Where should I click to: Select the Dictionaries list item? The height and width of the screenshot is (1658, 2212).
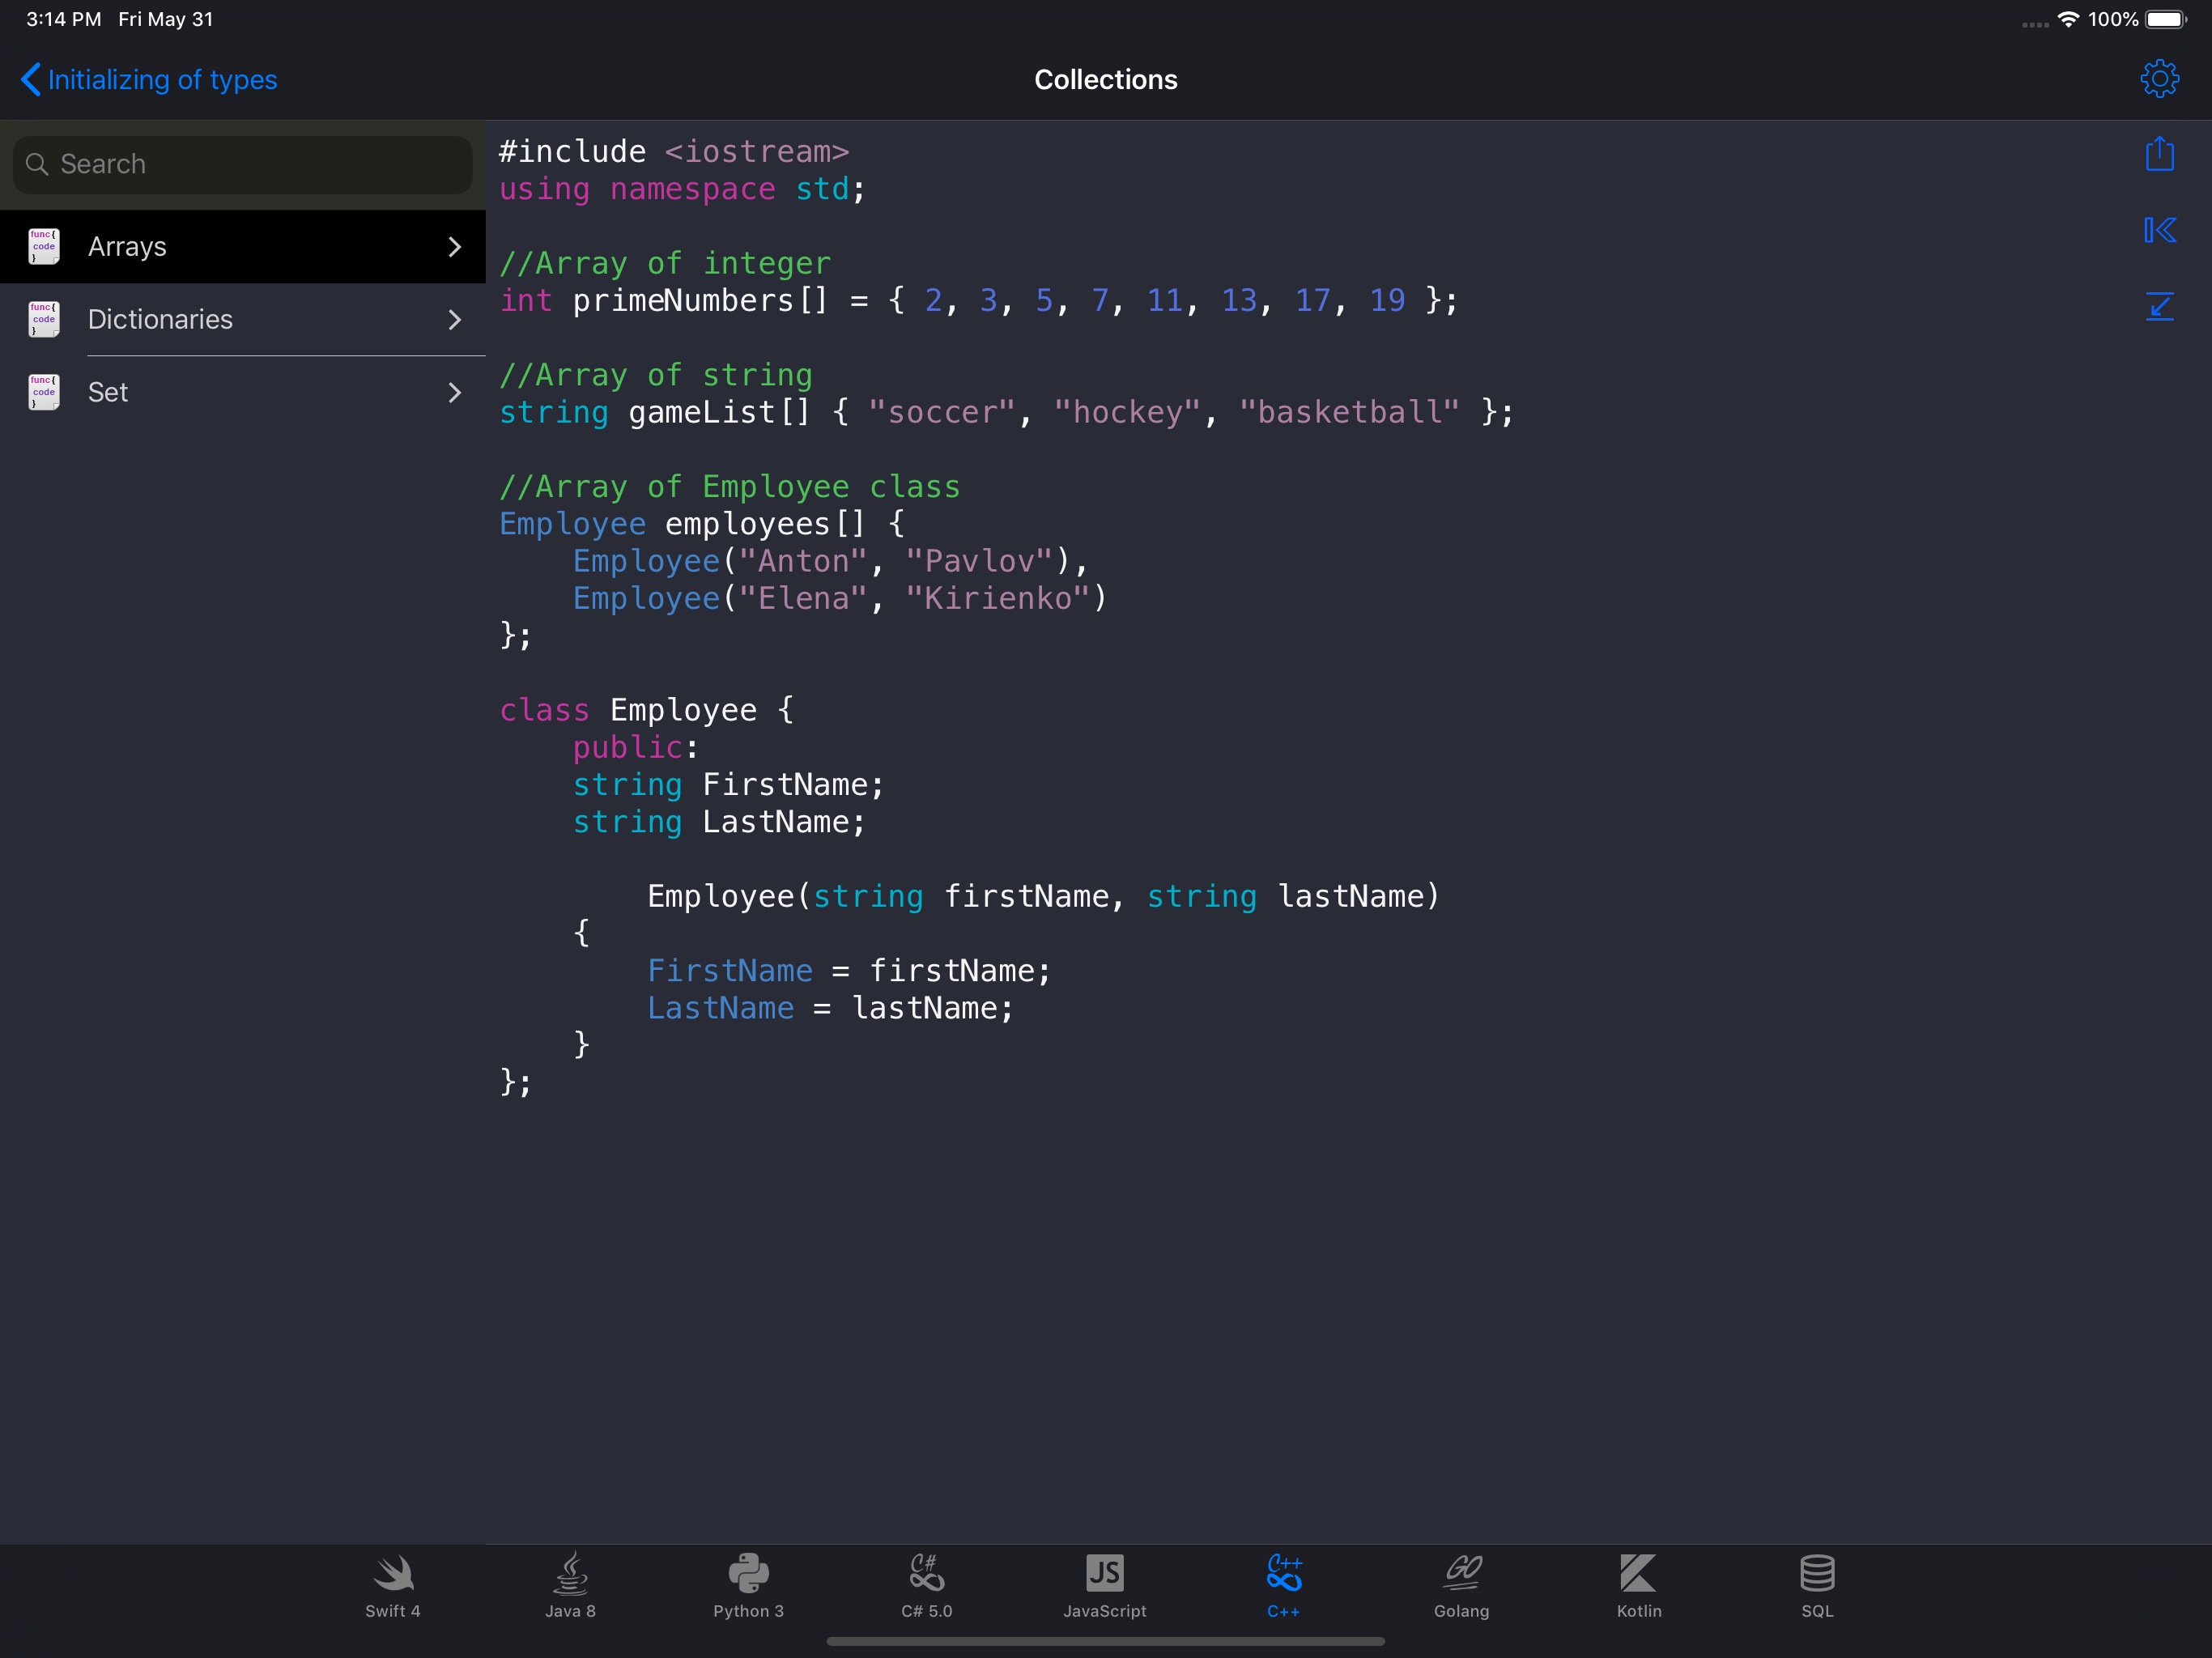click(x=160, y=320)
